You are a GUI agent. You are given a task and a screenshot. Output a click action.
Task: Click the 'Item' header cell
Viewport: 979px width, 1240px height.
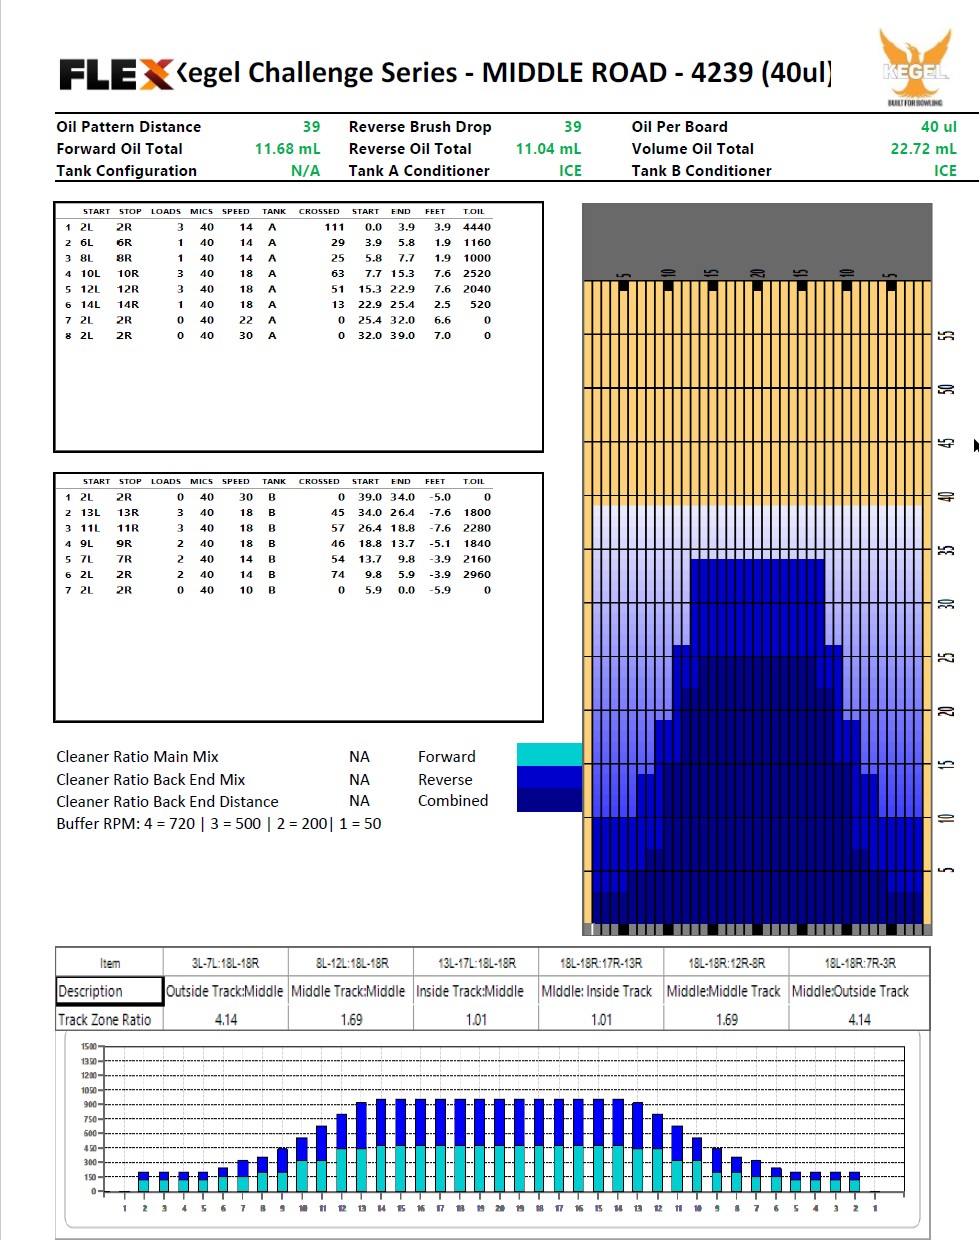pos(110,963)
